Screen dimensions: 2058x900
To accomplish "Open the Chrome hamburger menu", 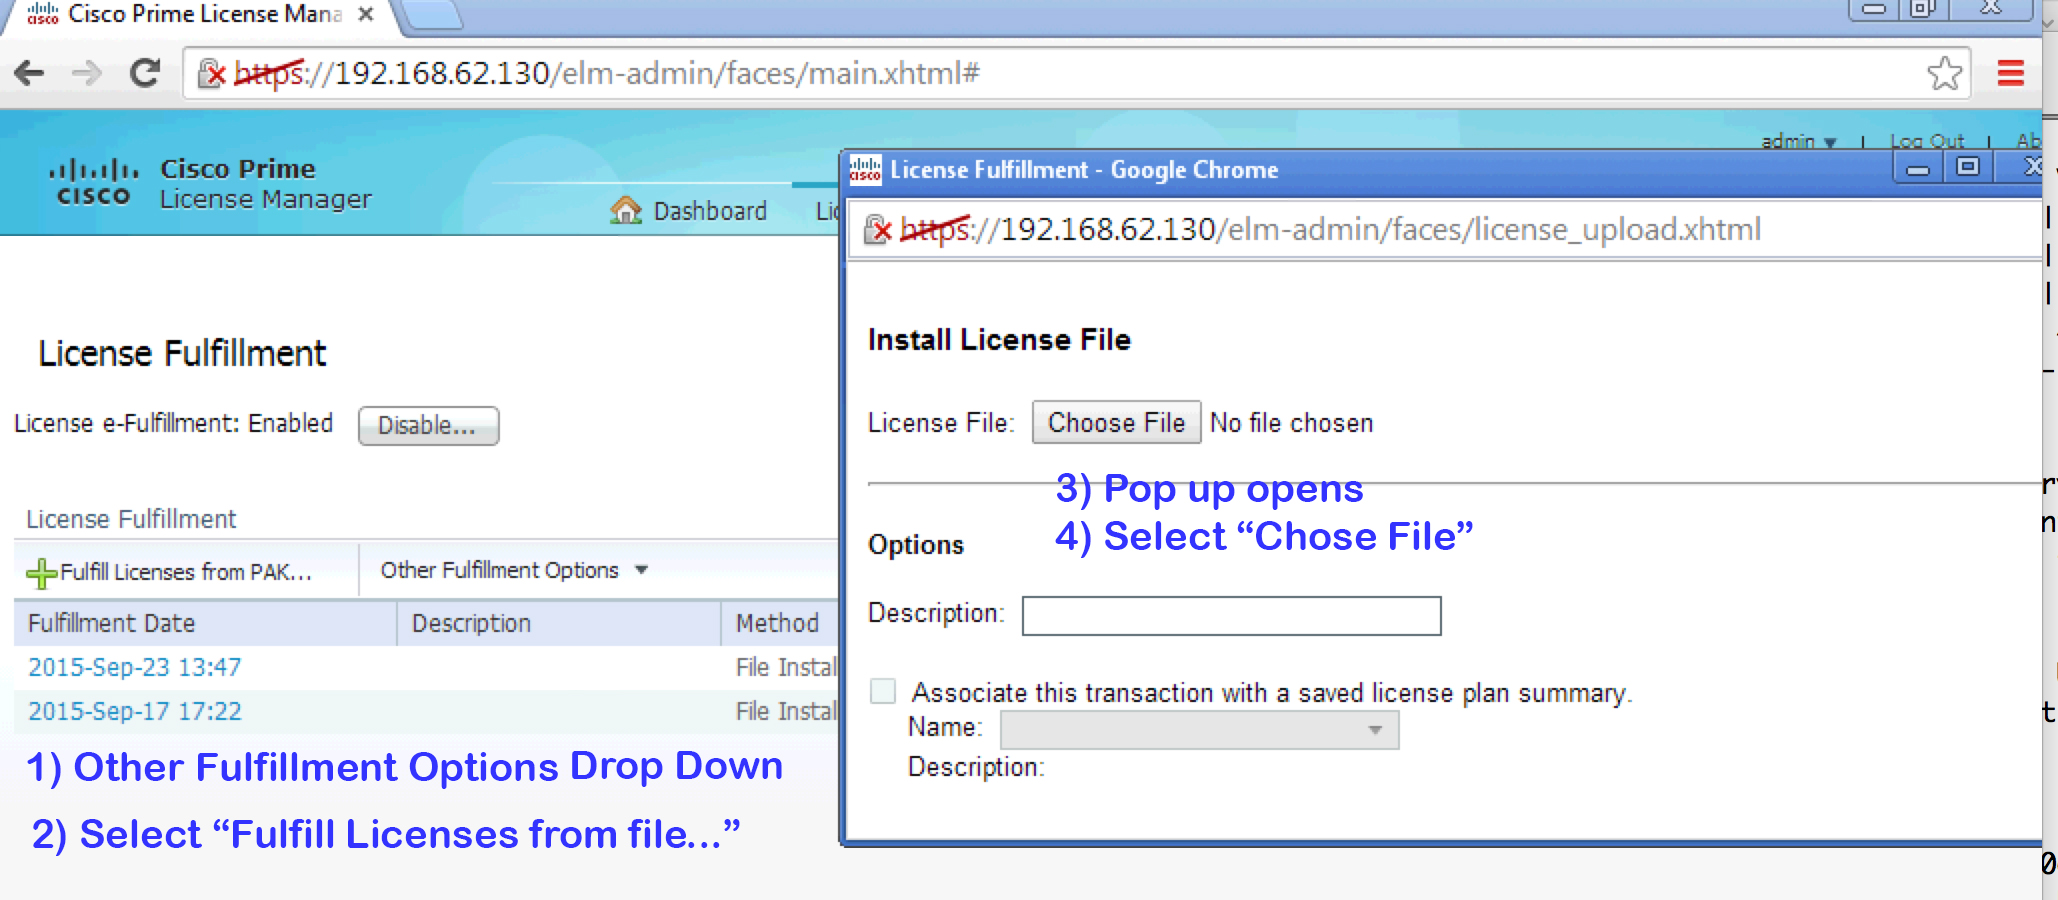I will 2010,73.
